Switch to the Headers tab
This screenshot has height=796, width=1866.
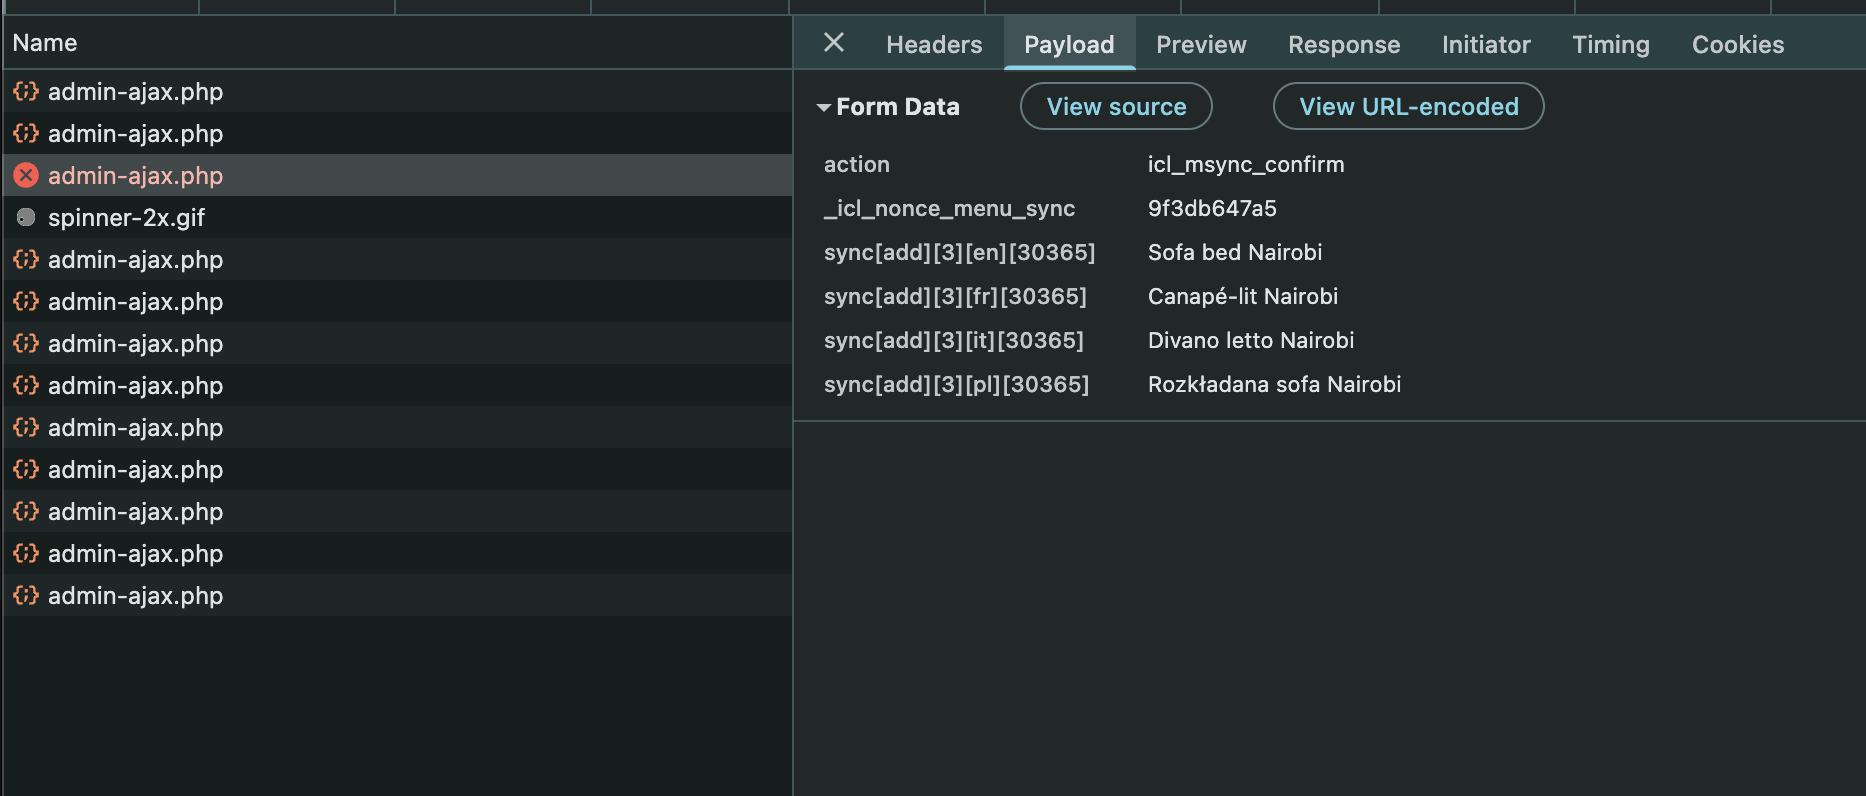(x=933, y=45)
